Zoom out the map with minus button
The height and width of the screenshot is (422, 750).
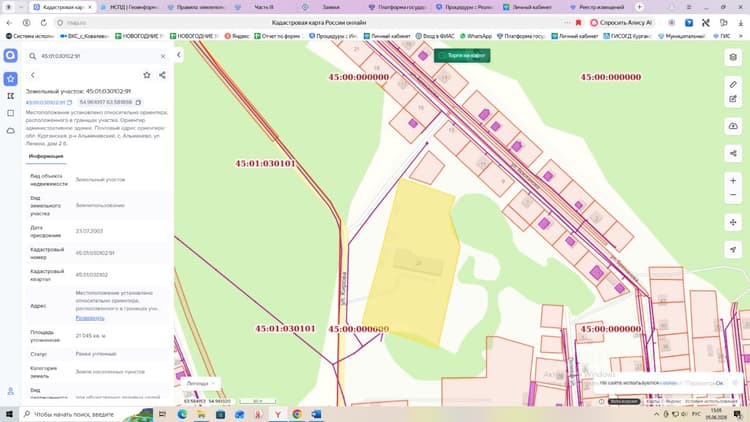733,195
